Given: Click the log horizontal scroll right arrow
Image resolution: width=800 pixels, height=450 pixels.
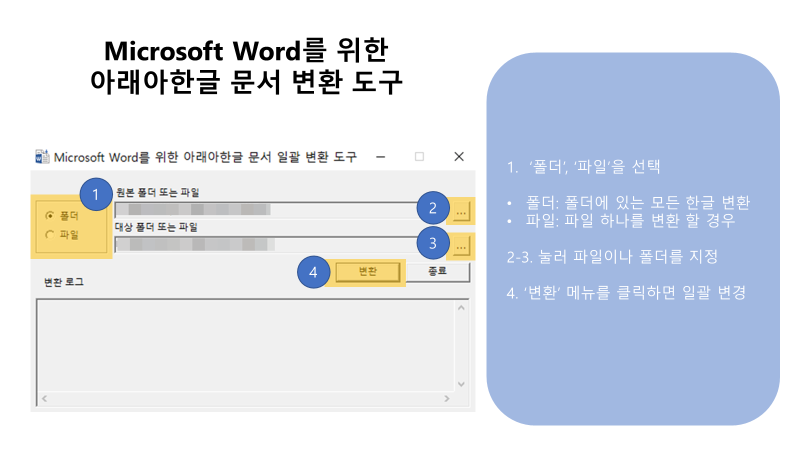Looking at the screenshot, I should pos(447,398).
